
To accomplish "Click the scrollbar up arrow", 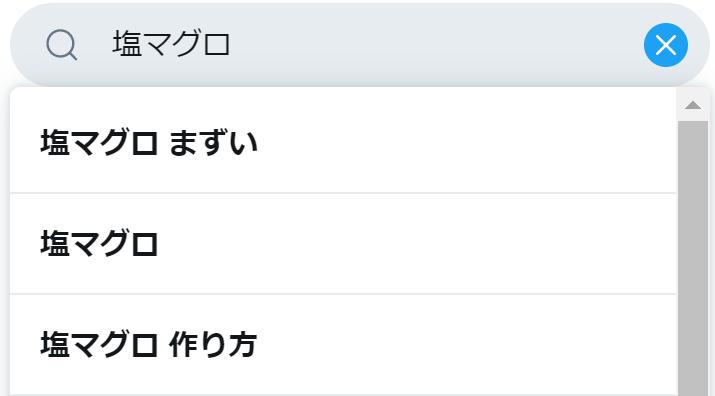I will [x=693, y=105].
